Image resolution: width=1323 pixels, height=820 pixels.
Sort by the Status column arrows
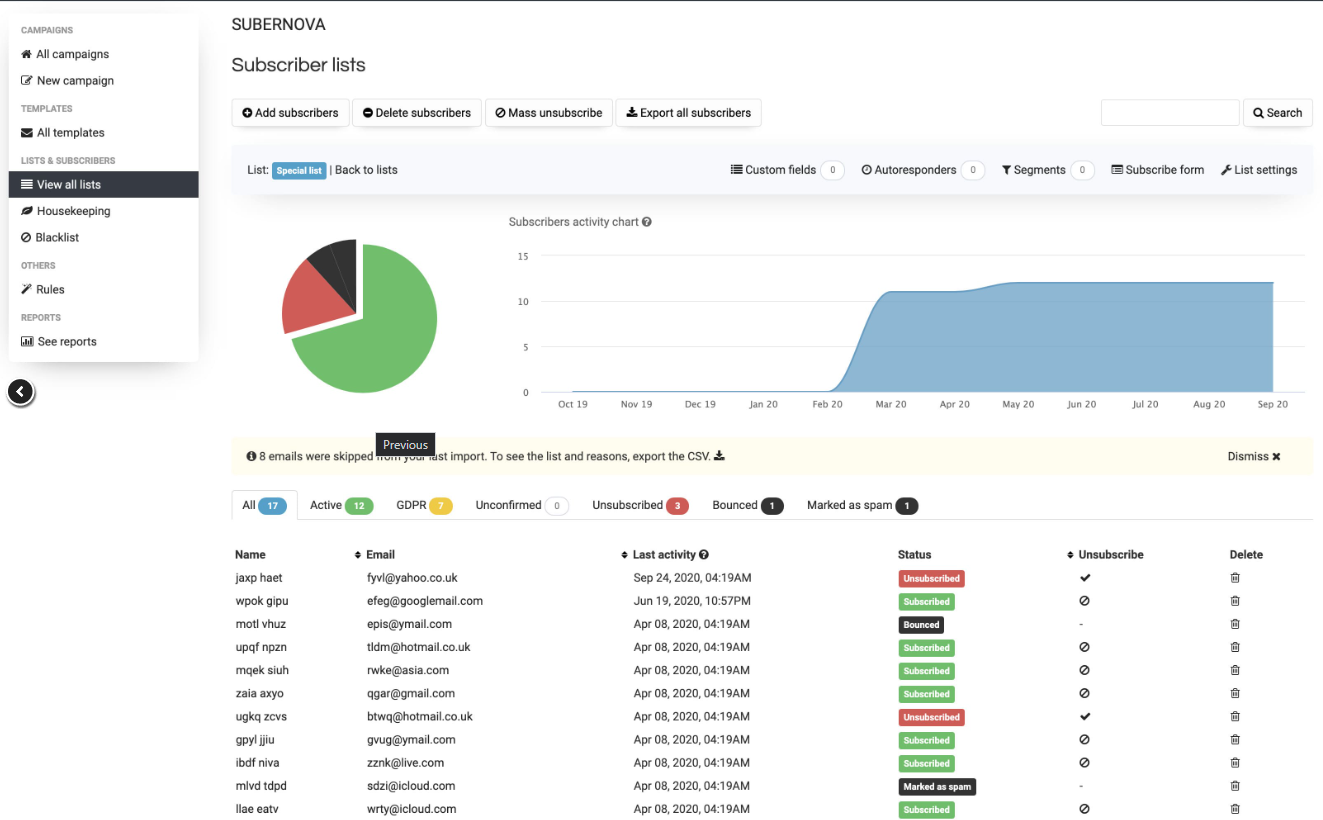coord(1069,555)
